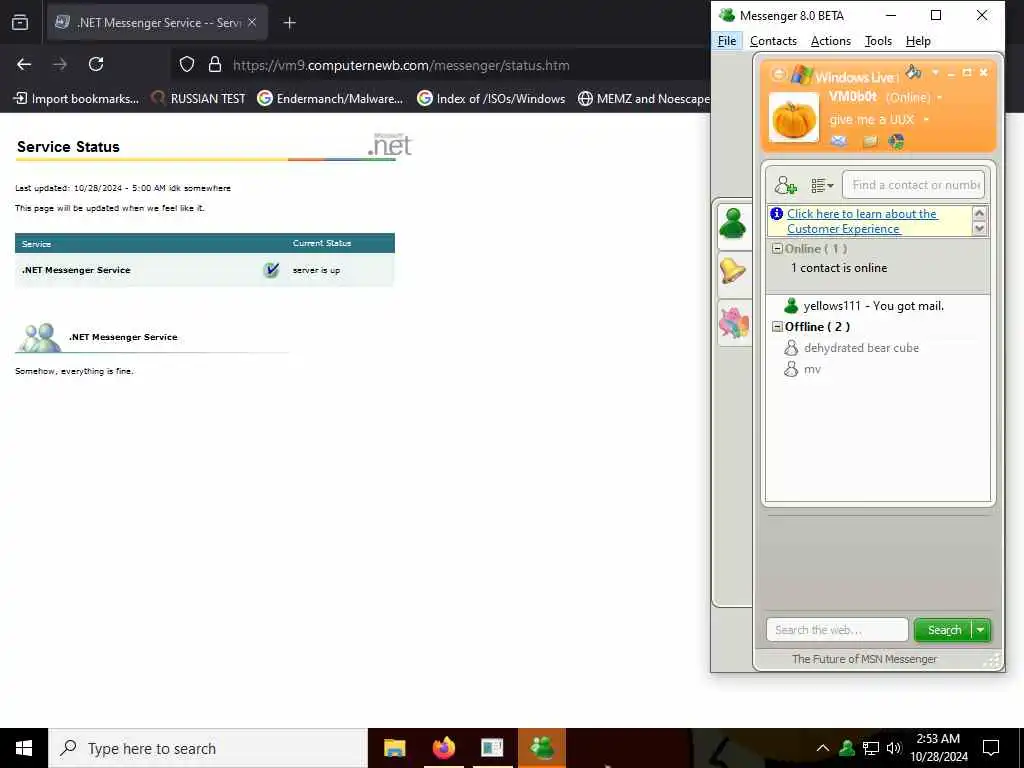Click the offline icon beside mv
1024x768 pixels.
(x=791, y=370)
